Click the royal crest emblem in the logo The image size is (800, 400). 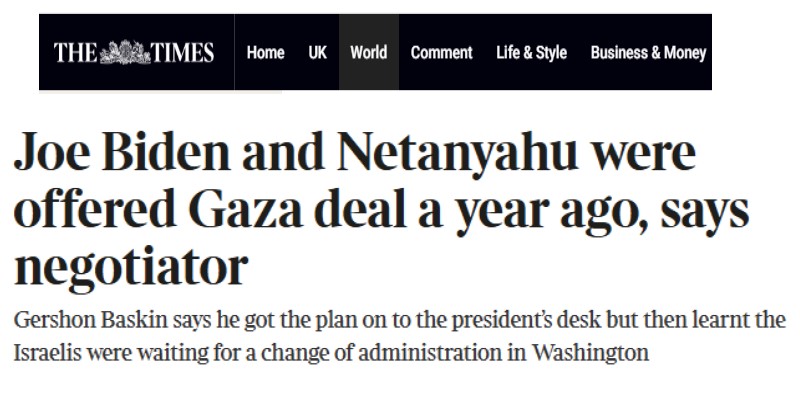point(123,52)
